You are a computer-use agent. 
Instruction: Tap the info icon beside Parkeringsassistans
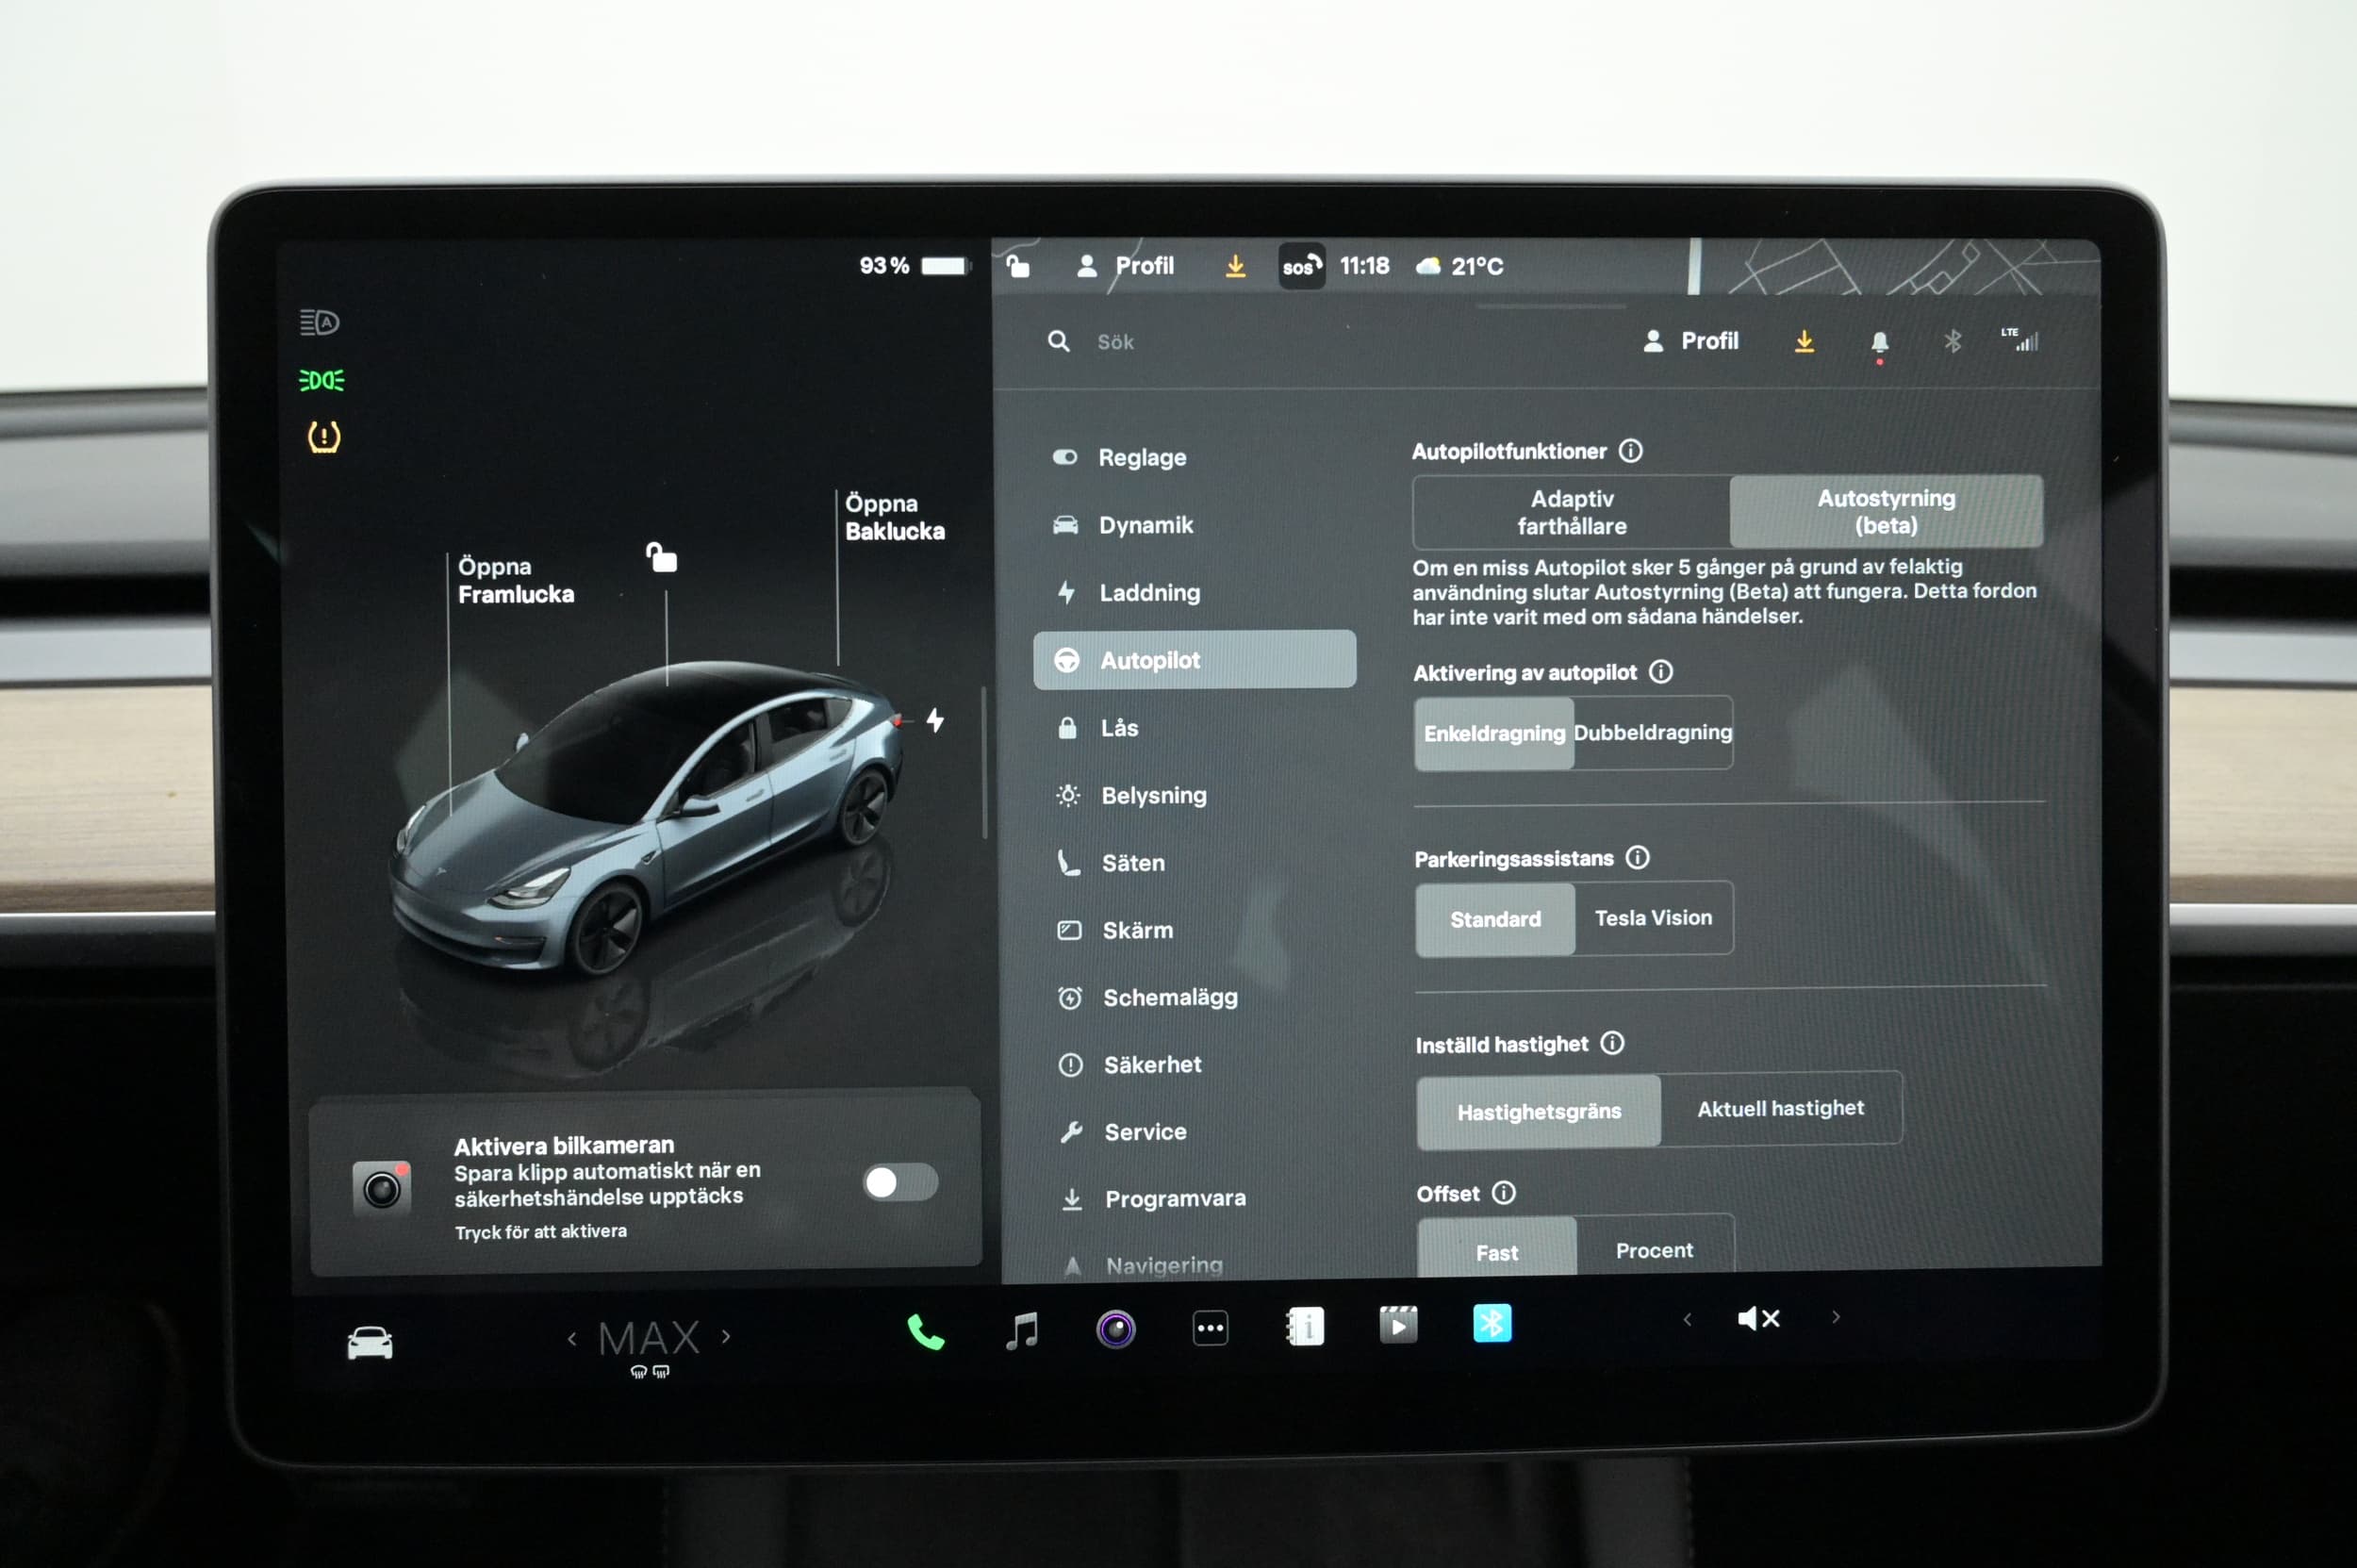point(1638,857)
